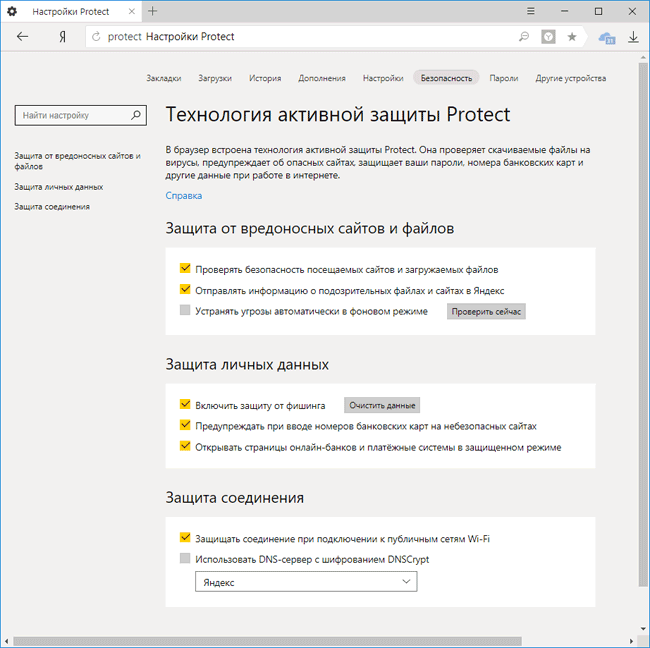Open the Protect shield icon in the address bar

click(x=548, y=36)
